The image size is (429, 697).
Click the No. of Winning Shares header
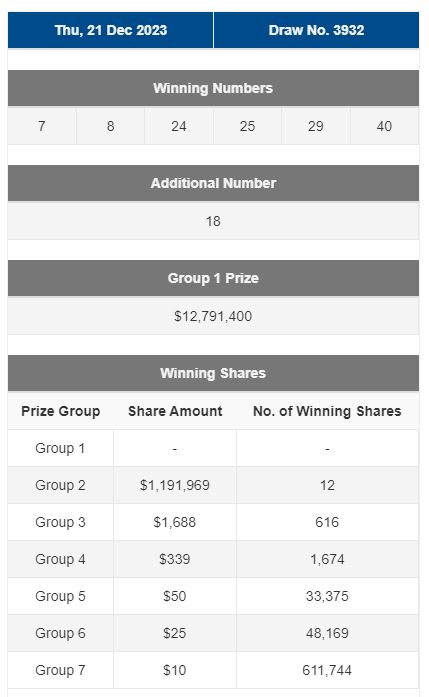(x=327, y=411)
